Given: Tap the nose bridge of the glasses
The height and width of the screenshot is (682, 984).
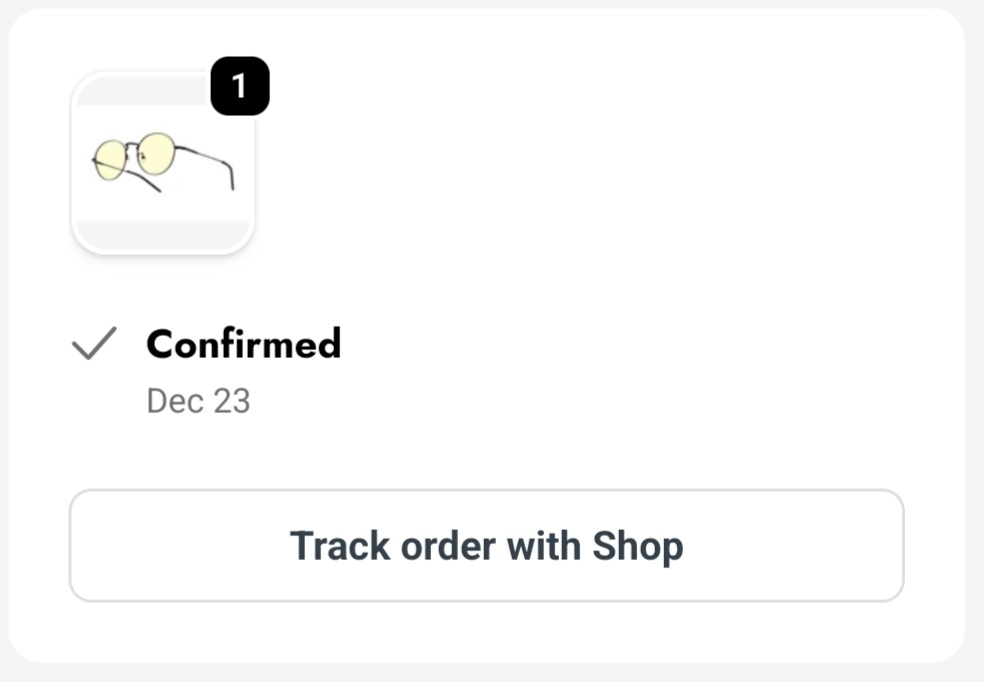Looking at the screenshot, I should click(133, 150).
